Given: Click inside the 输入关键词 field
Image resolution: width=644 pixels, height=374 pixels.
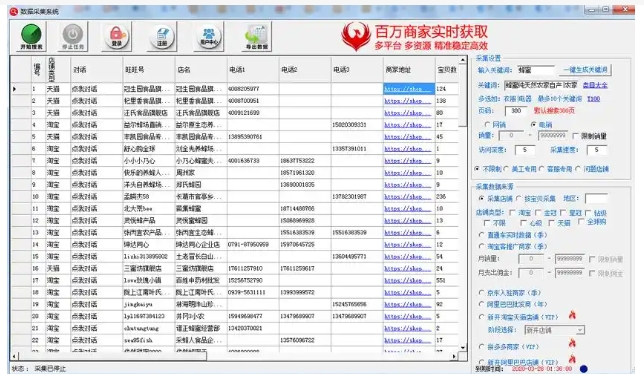Looking at the screenshot, I should click(x=535, y=70).
